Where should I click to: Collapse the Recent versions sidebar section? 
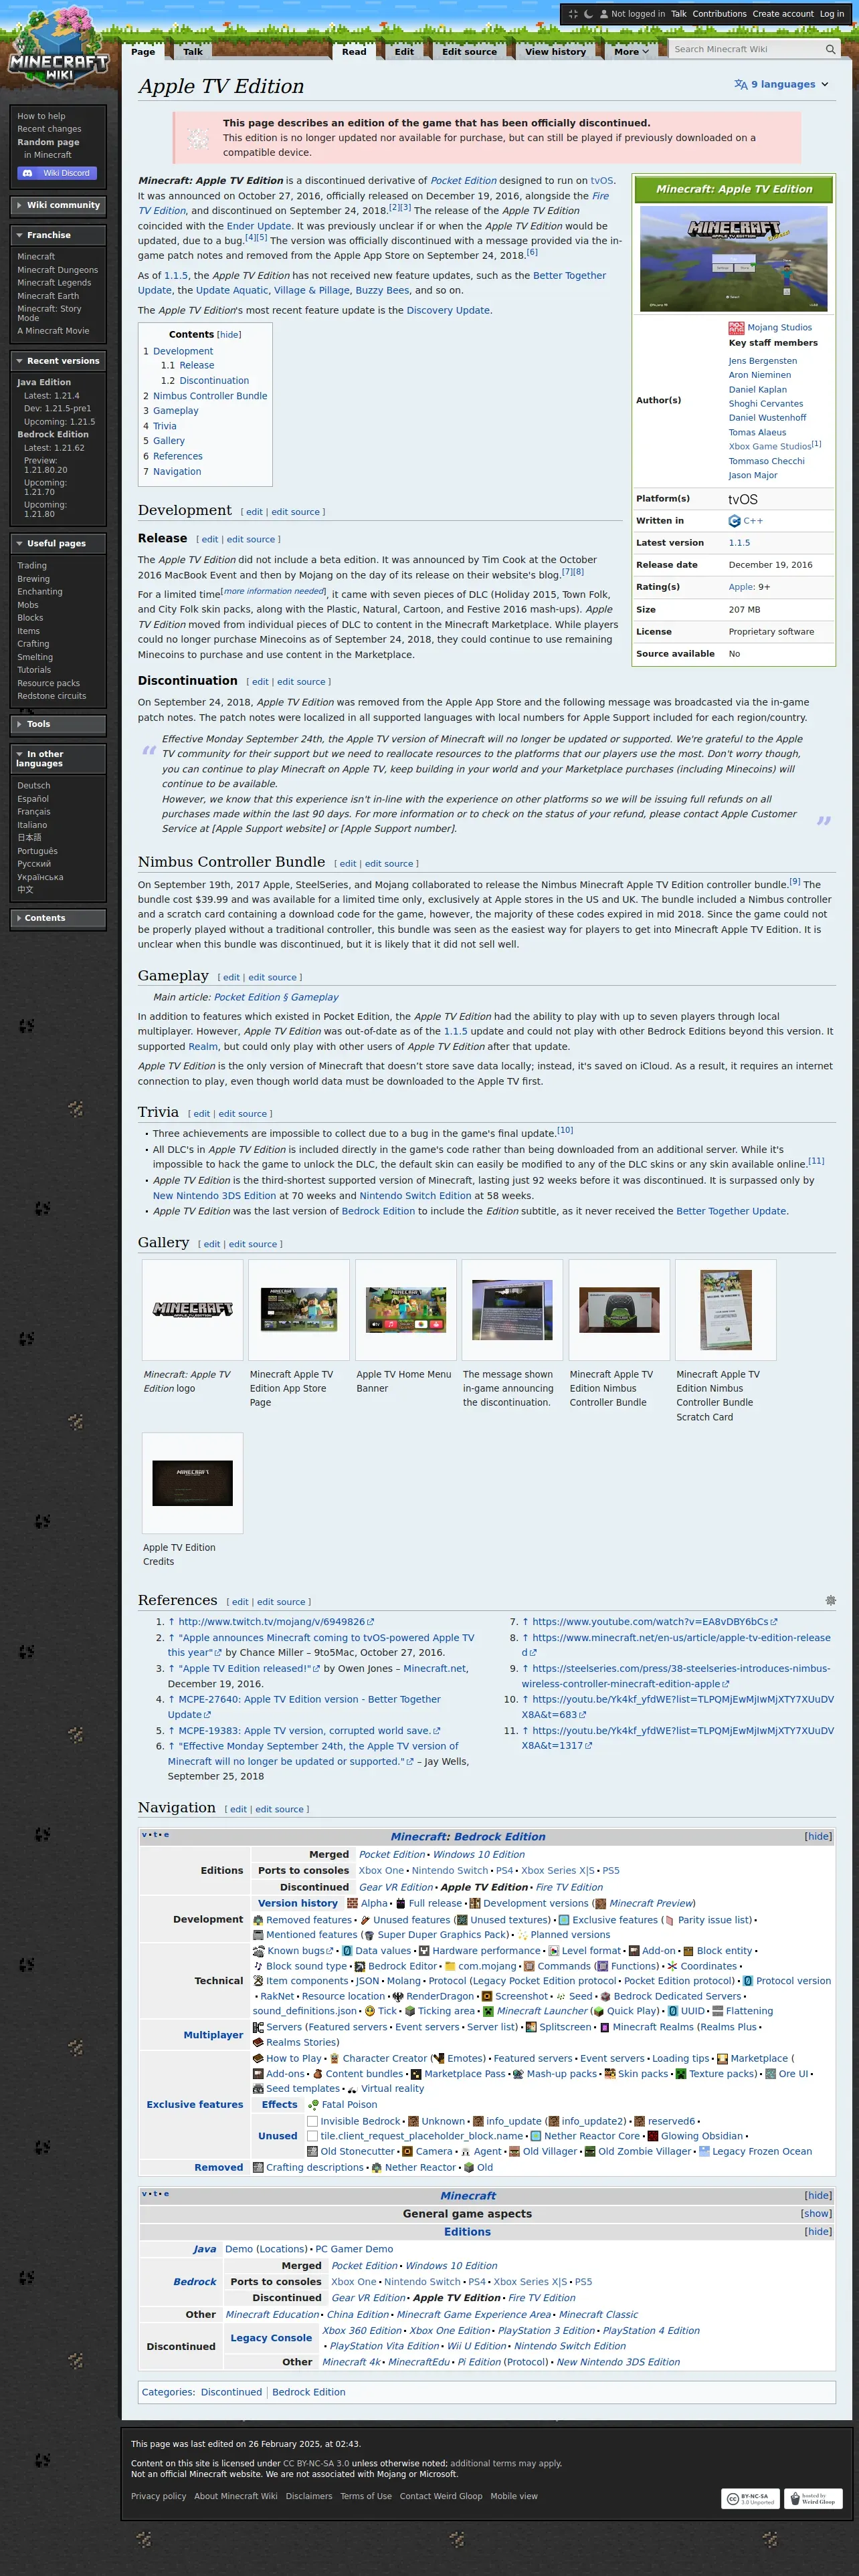[58, 361]
